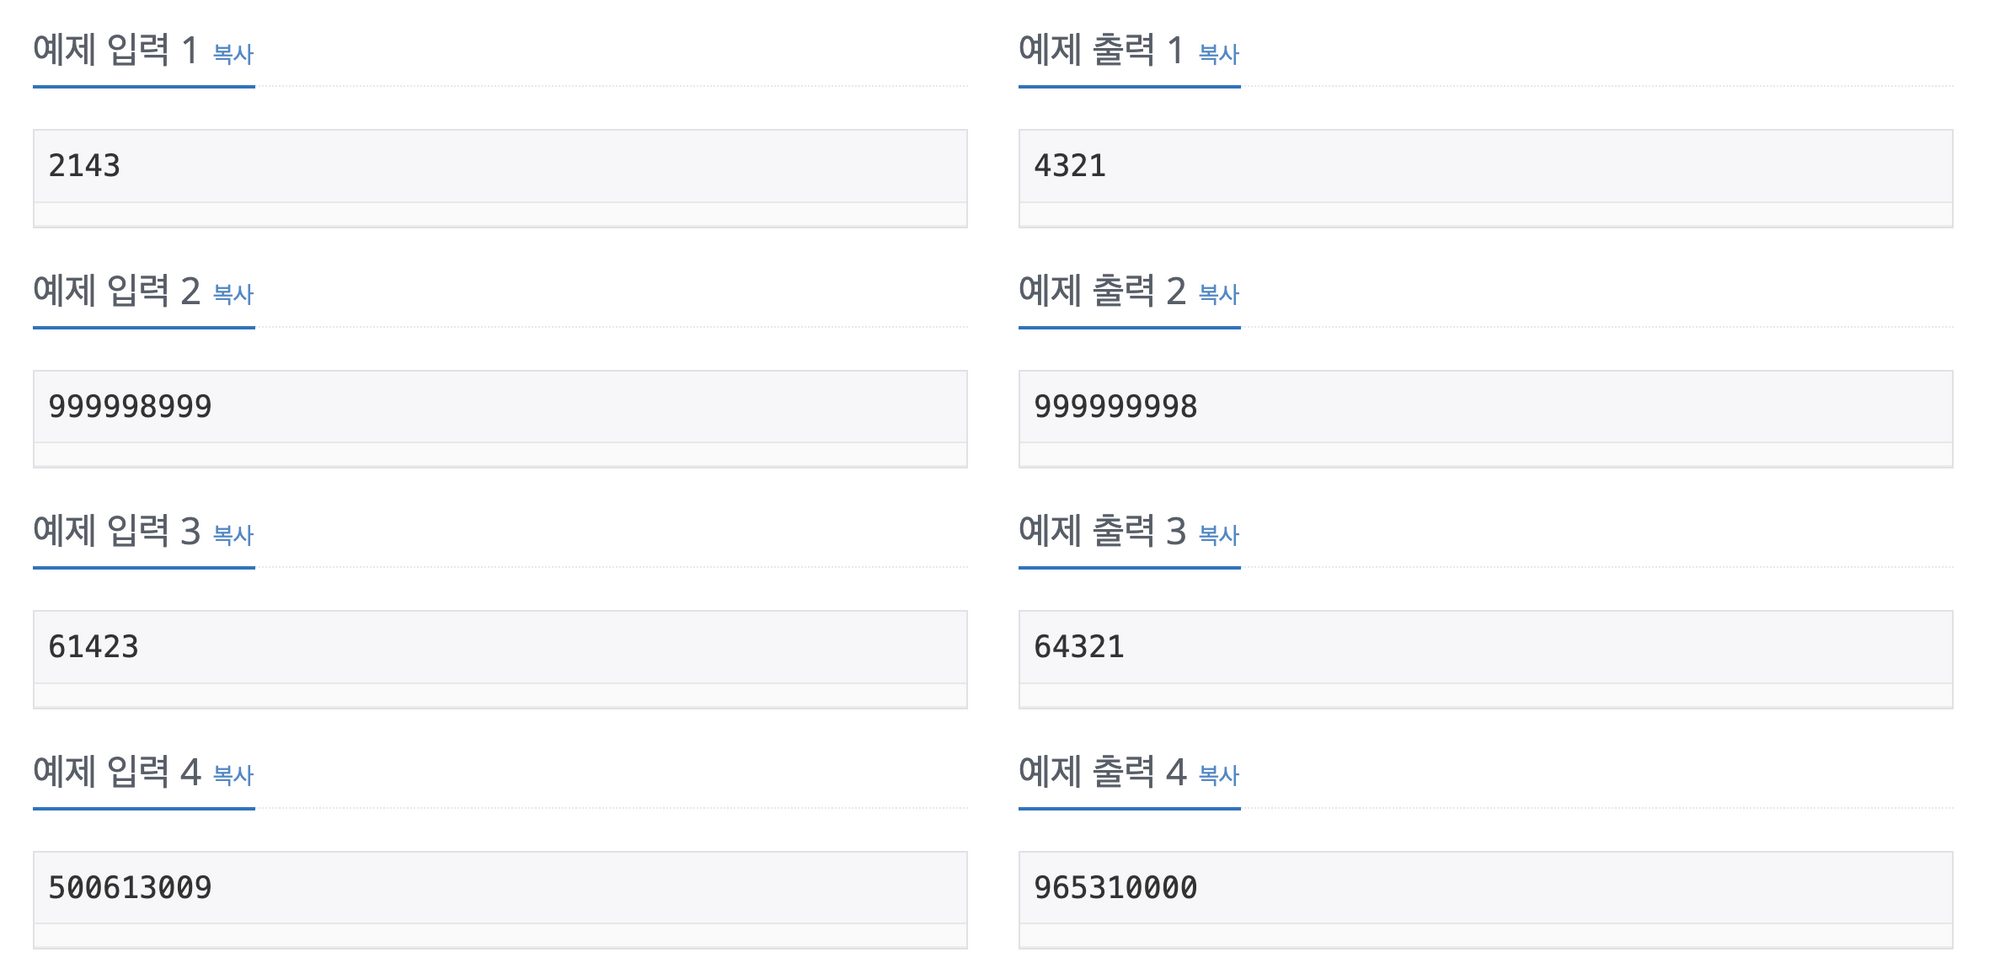
Task: Copy example input 1 via 복사 link
Action: tap(233, 54)
